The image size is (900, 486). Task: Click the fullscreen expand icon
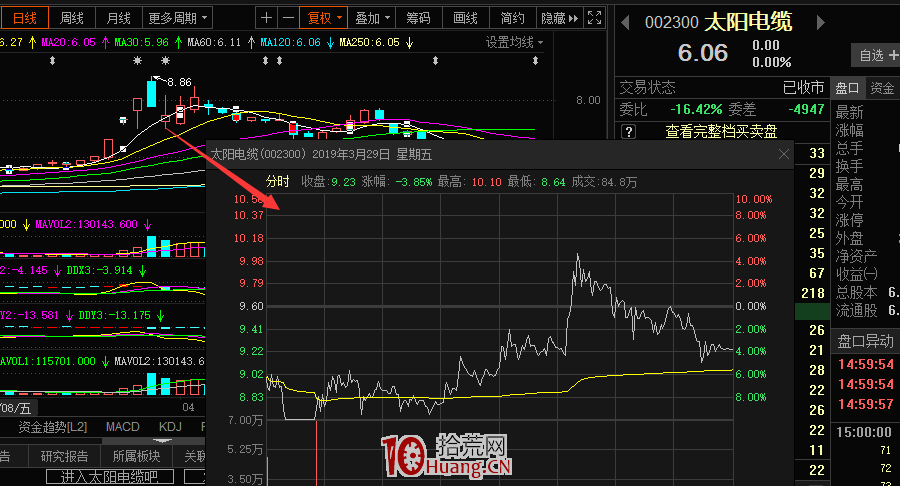coord(595,18)
